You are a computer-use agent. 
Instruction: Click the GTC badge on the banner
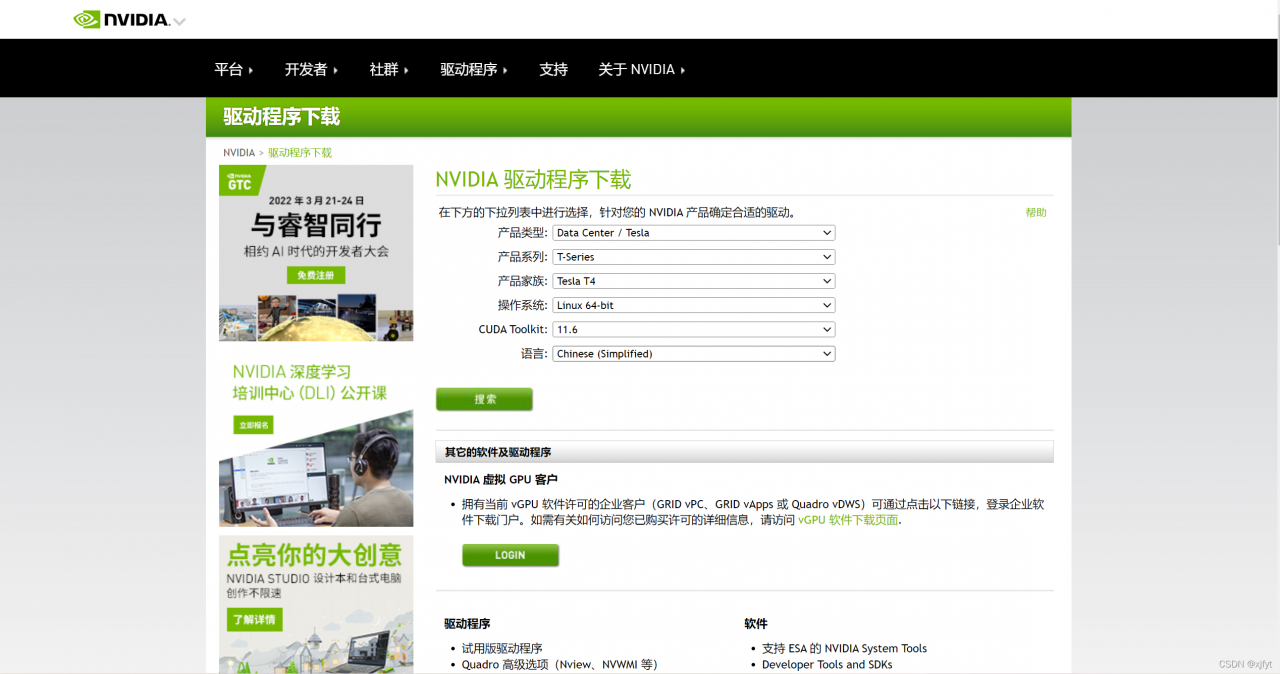pyautogui.click(x=241, y=181)
